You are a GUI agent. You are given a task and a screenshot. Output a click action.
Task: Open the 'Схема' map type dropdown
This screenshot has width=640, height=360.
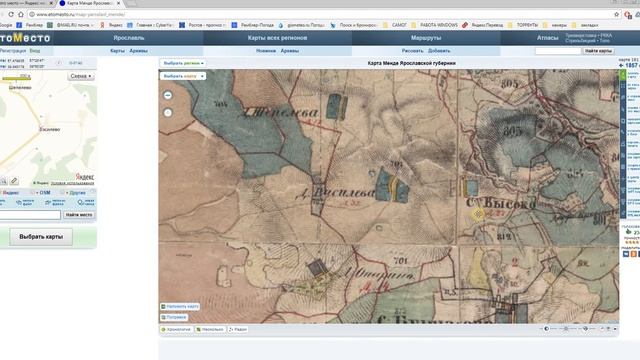point(81,76)
